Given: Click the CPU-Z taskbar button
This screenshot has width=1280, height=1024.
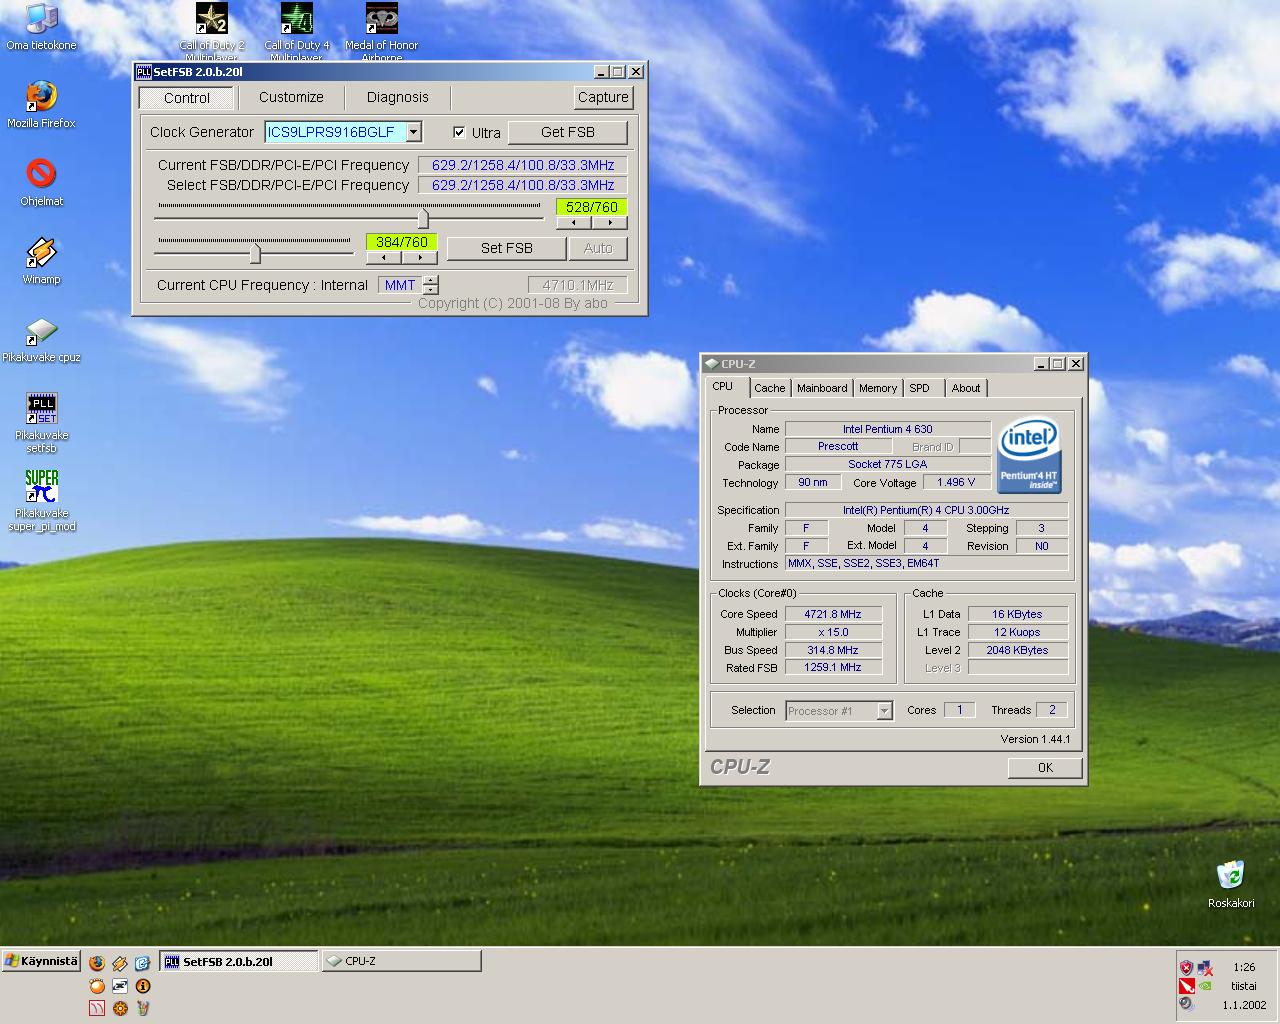Looking at the screenshot, I should [x=401, y=961].
